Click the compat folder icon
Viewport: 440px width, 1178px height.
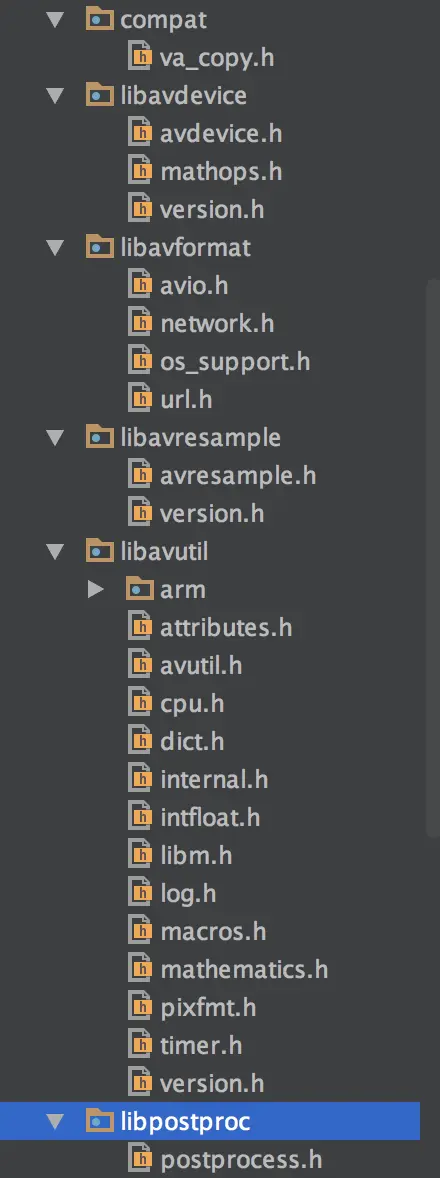click(x=101, y=20)
